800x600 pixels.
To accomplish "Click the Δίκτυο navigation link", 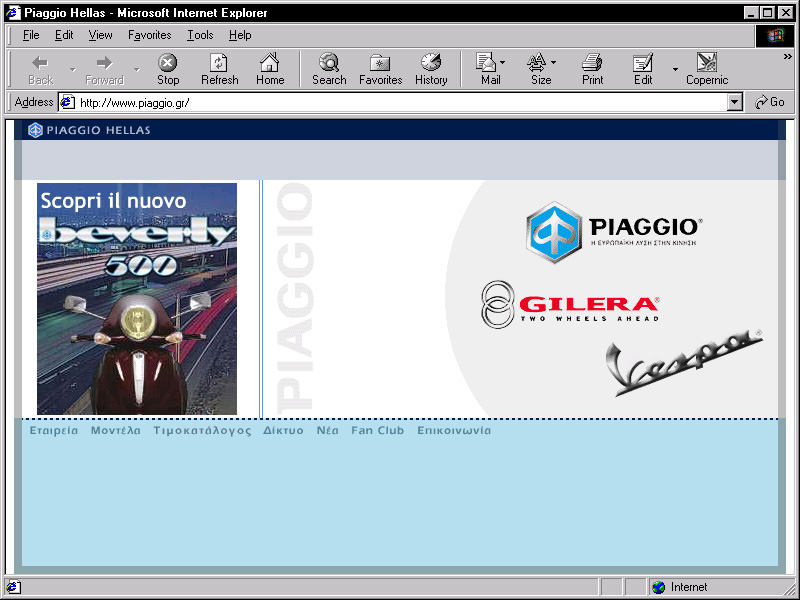I will (283, 430).
